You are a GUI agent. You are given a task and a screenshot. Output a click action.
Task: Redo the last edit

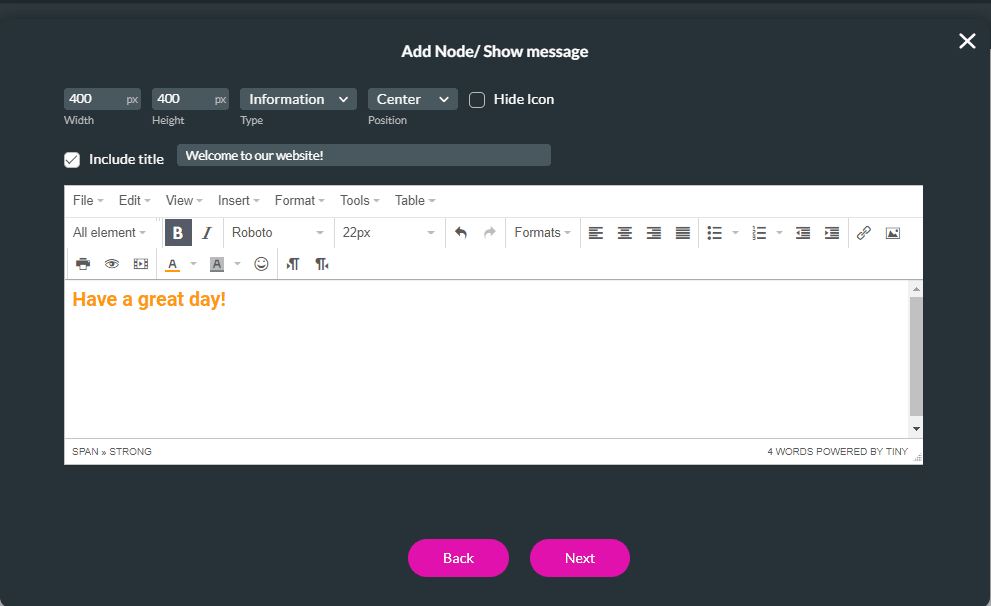[x=487, y=232]
